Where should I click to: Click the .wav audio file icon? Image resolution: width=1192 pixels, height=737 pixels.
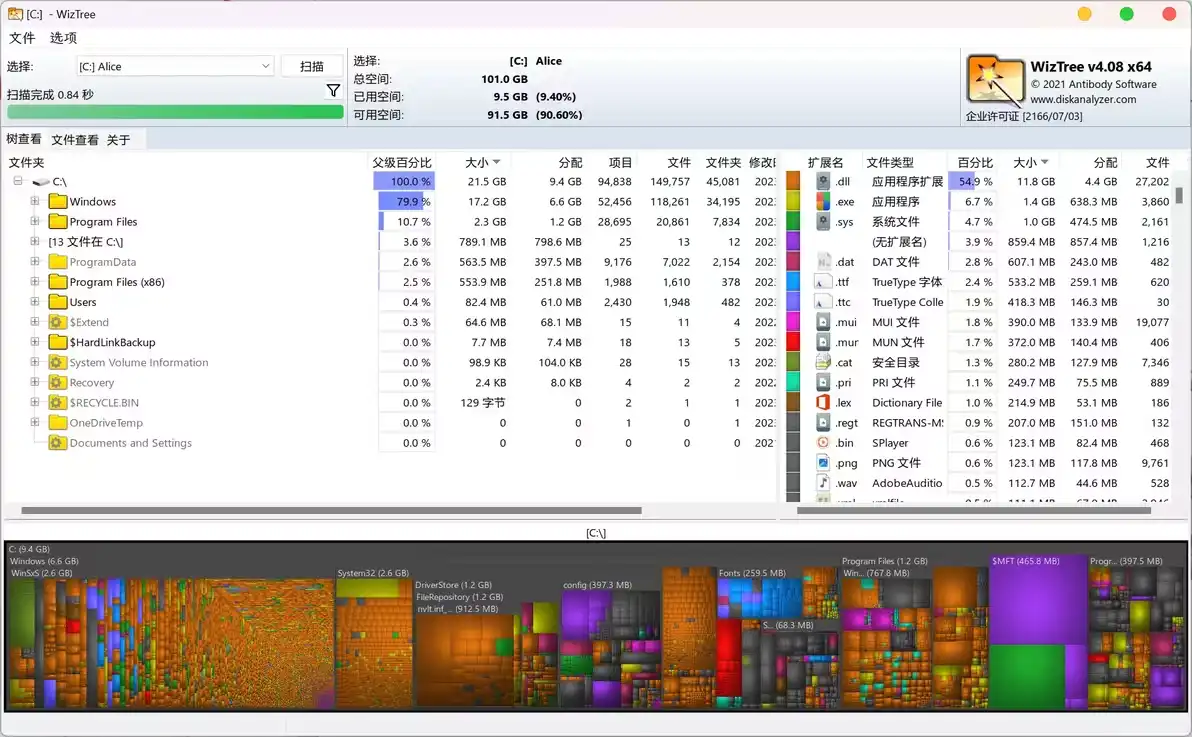[x=823, y=483]
